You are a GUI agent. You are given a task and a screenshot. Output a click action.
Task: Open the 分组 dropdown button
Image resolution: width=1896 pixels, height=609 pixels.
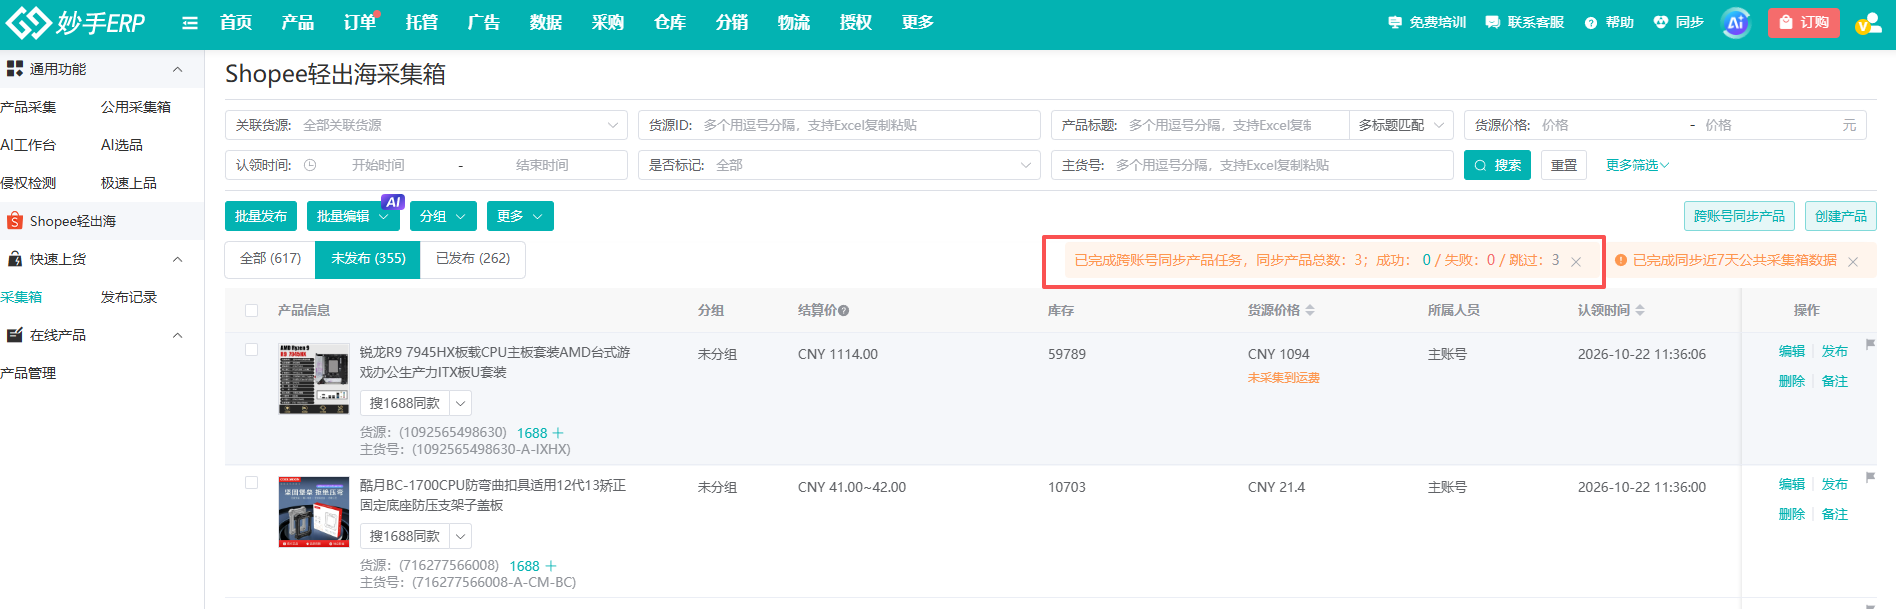point(443,216)
